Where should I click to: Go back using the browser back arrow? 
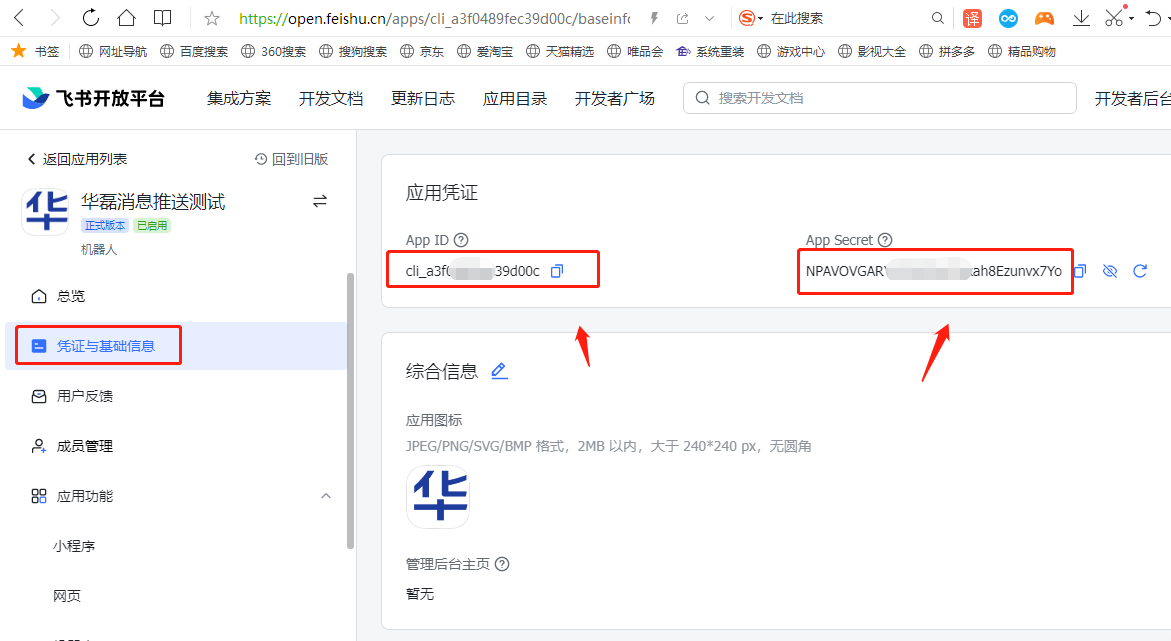tap(19, 18)
